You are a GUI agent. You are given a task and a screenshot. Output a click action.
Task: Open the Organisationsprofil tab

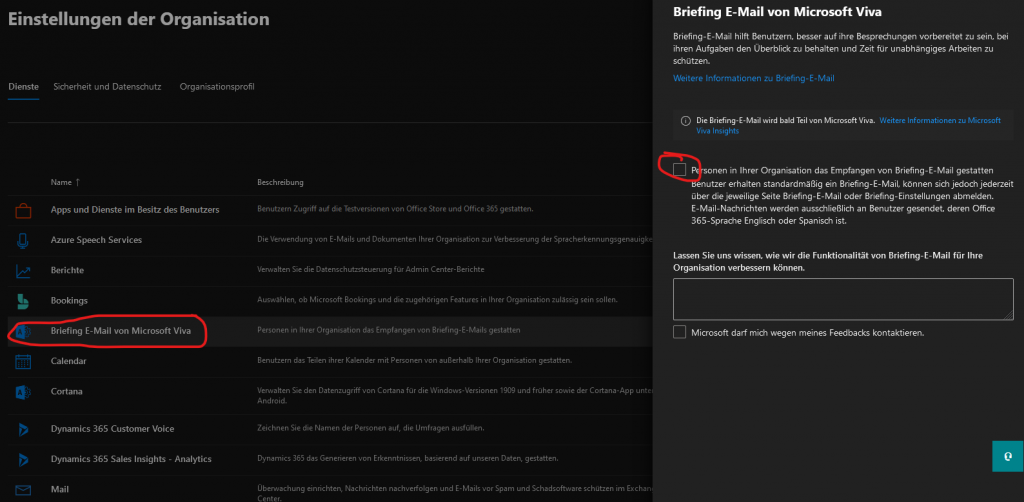click(x=217, y=87)
